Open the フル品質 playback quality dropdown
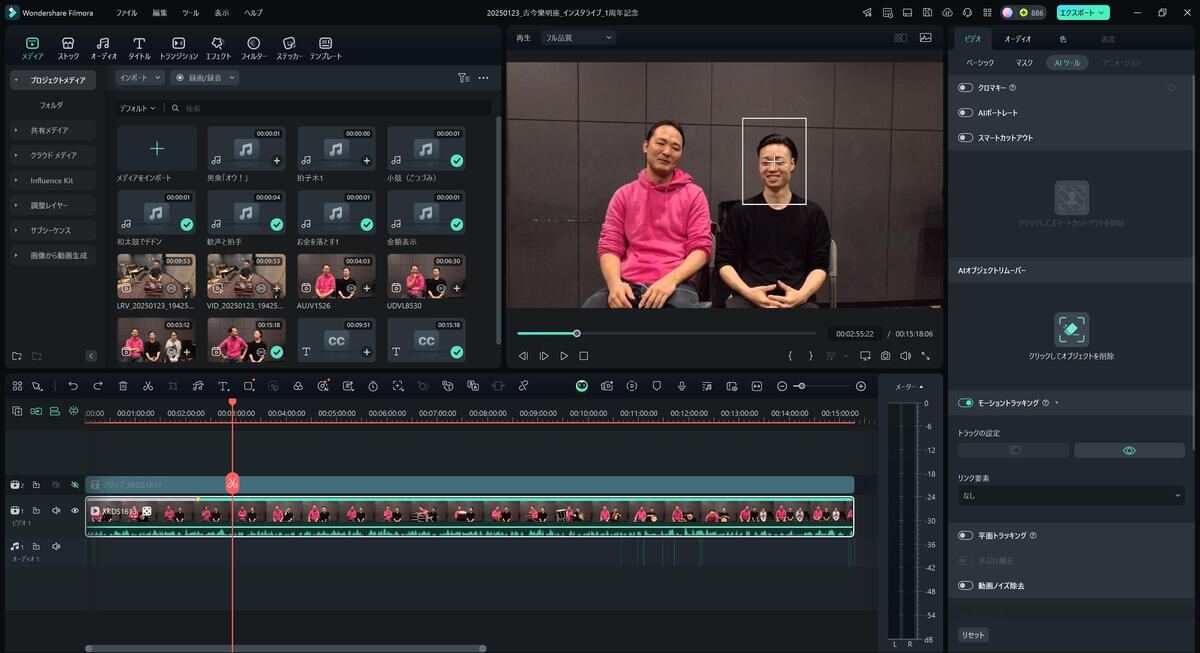The height and width of the screenshot is (653, 1200). pos(578,38)
